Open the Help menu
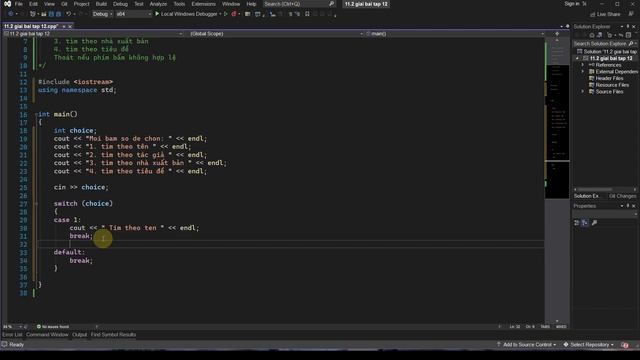640x360 pixels. [251, 4]
